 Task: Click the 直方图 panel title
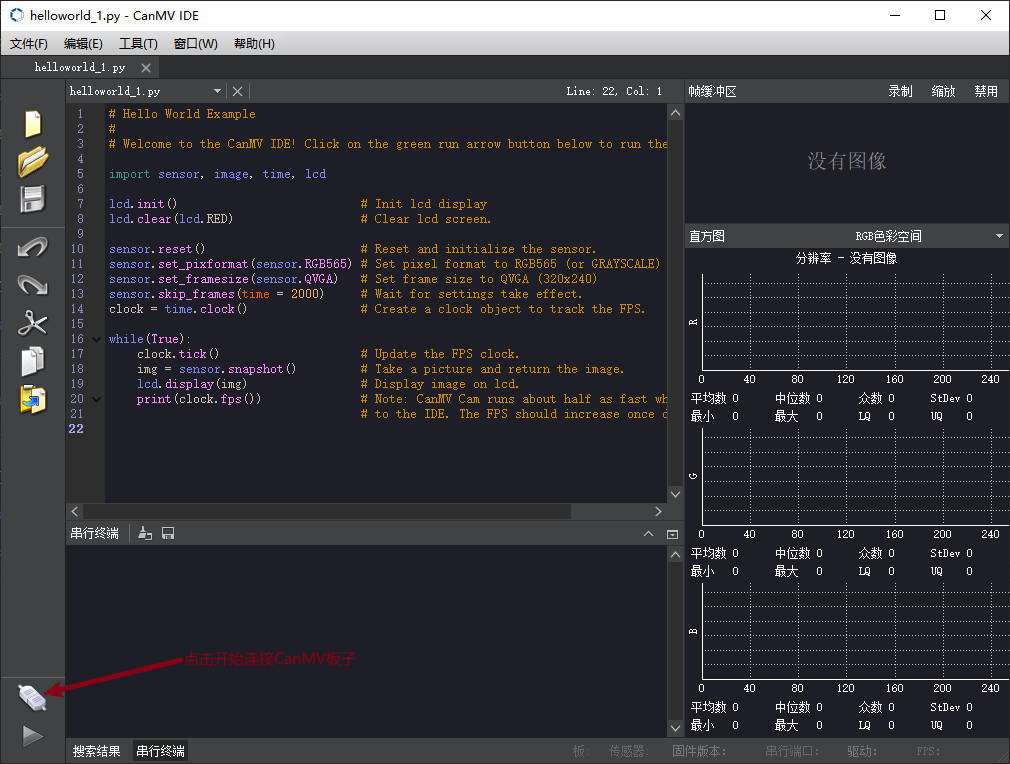point(707,236)
